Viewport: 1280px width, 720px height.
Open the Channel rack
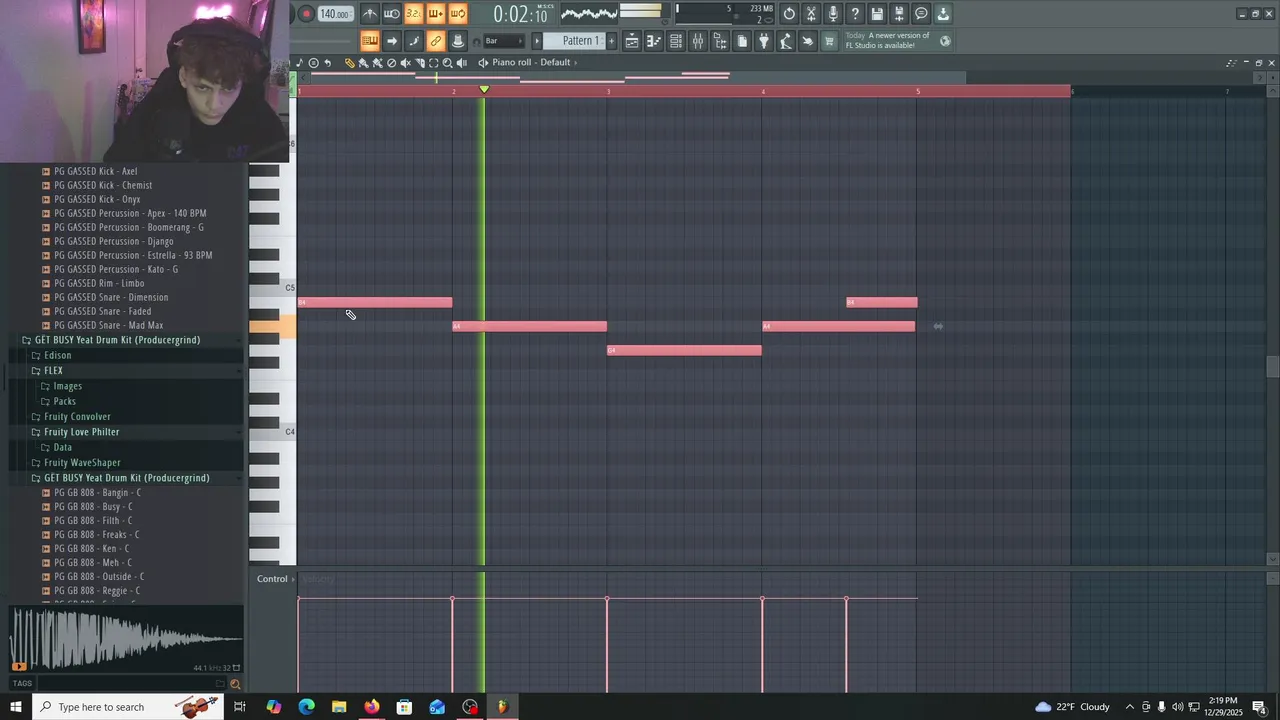coord(676,41)
